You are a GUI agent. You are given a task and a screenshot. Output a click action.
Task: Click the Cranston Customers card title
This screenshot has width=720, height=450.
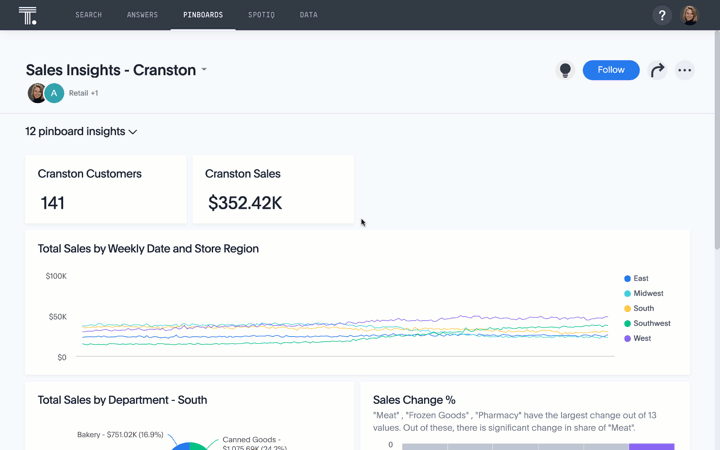point(90,174)
